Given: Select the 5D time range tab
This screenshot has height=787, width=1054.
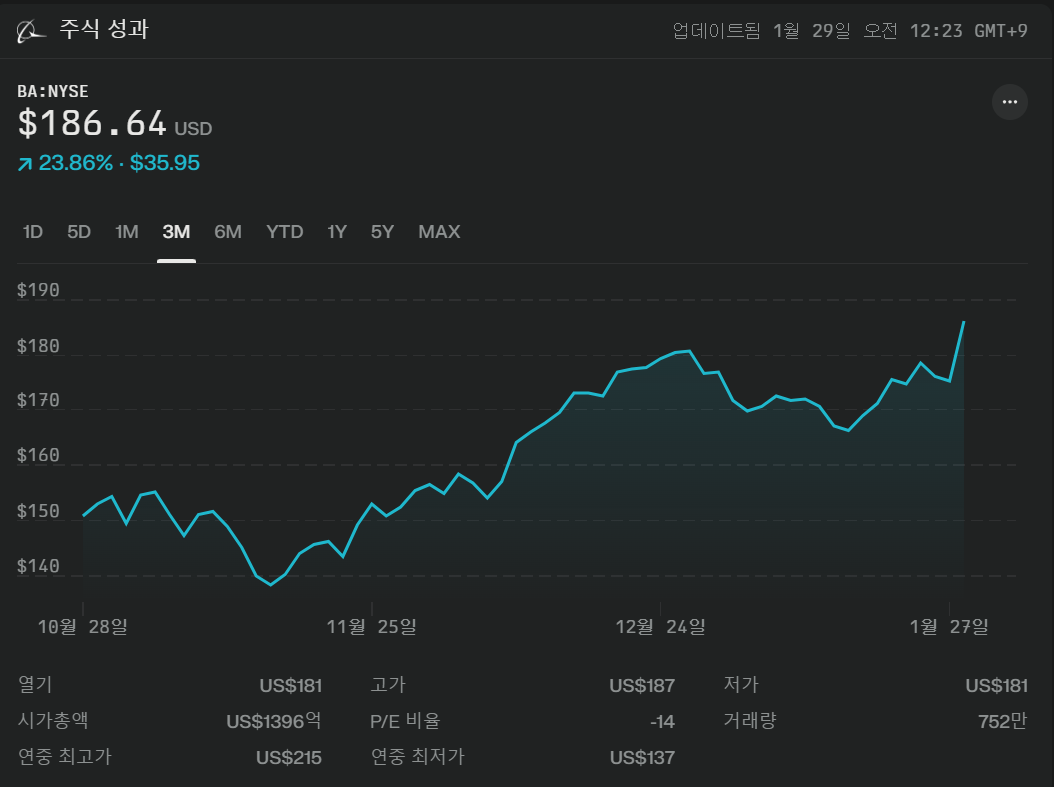Looking at the screenshot, I should coord(79,232).
